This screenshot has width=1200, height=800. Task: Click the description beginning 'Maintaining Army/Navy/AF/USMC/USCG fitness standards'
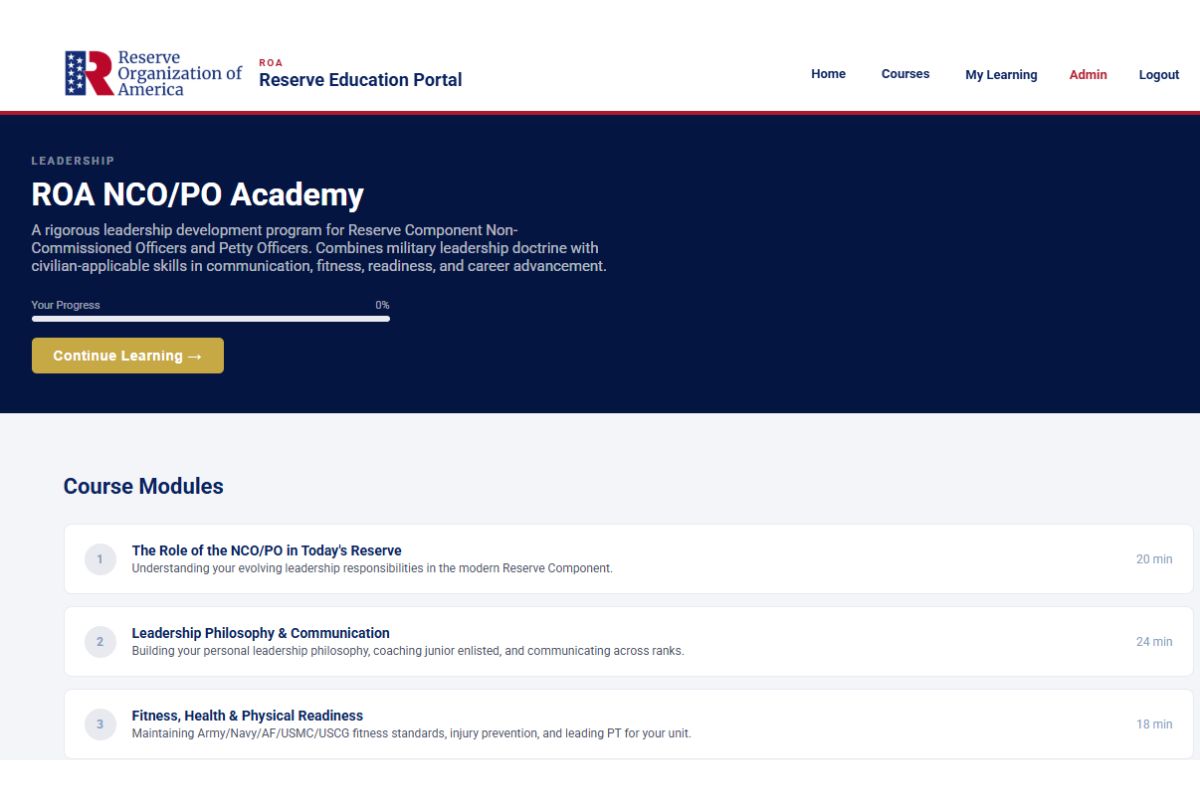[x=411, y=733]
